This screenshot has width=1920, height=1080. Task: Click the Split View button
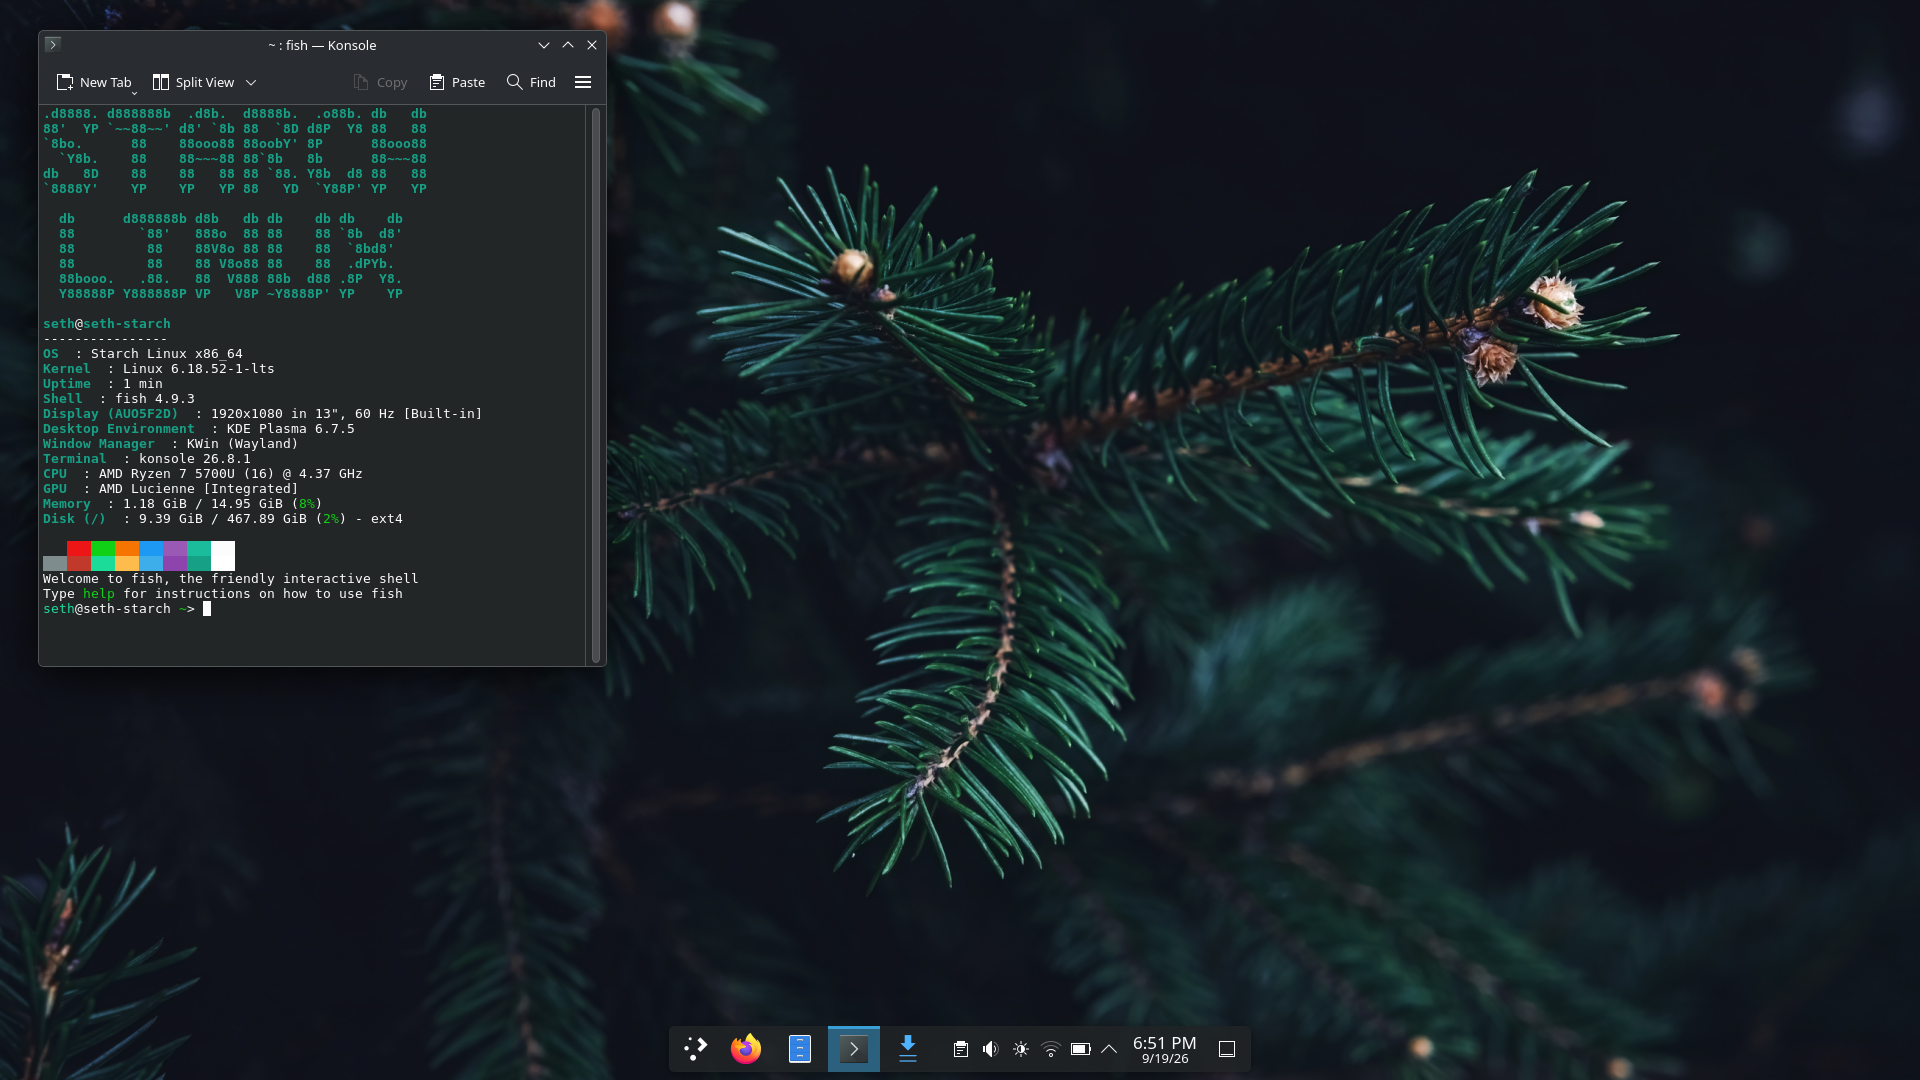(x=193, y=82)
